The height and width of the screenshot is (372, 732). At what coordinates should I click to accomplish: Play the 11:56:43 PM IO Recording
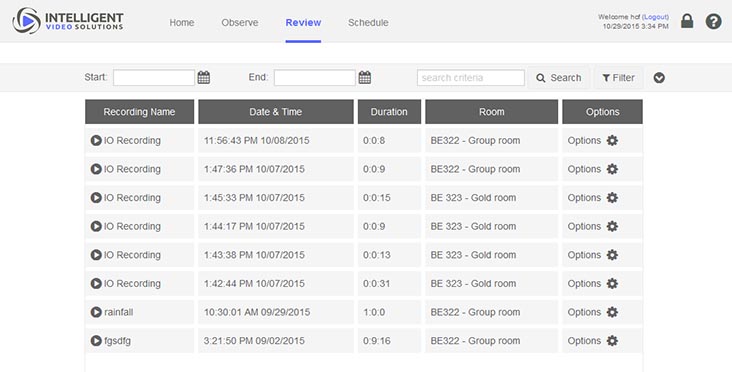pos(96,140)
